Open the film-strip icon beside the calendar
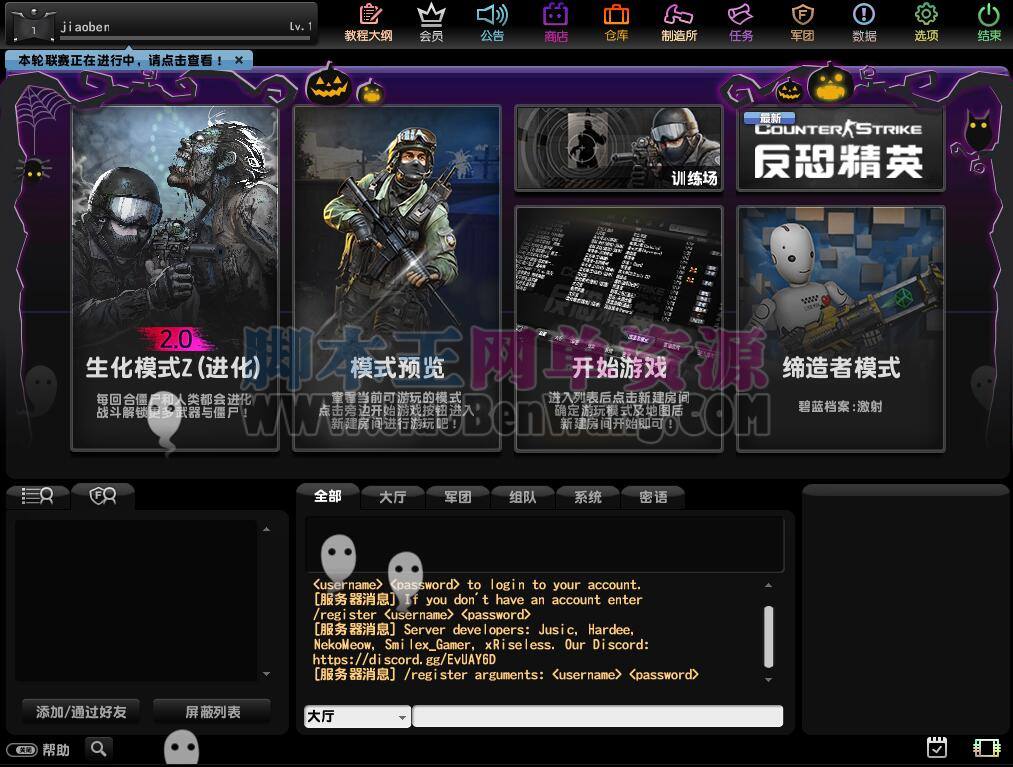 click(987, 747)
